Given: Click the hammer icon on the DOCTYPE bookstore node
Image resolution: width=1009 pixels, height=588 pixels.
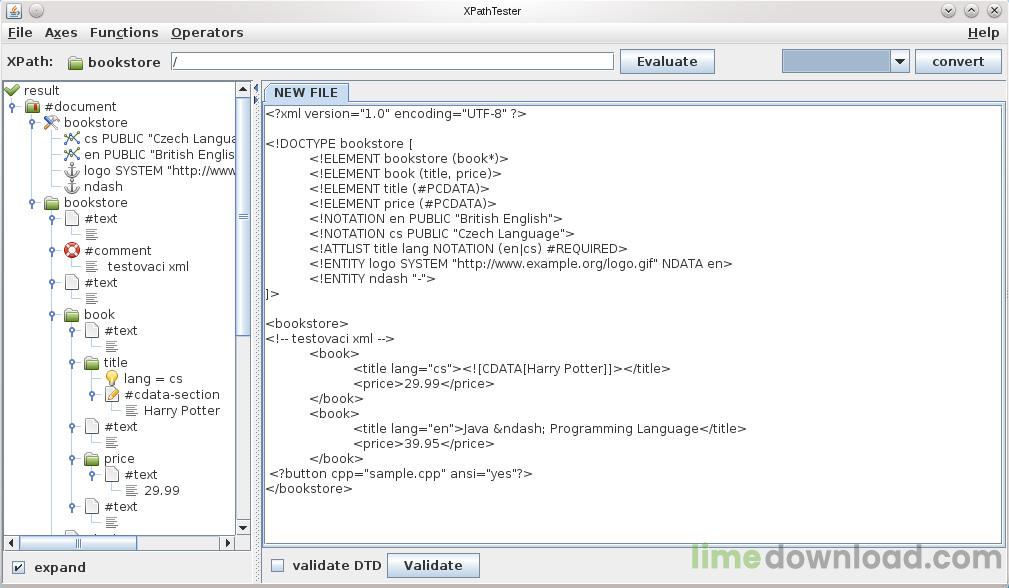Looking at the screenshot, I should (x=51, y=123).
